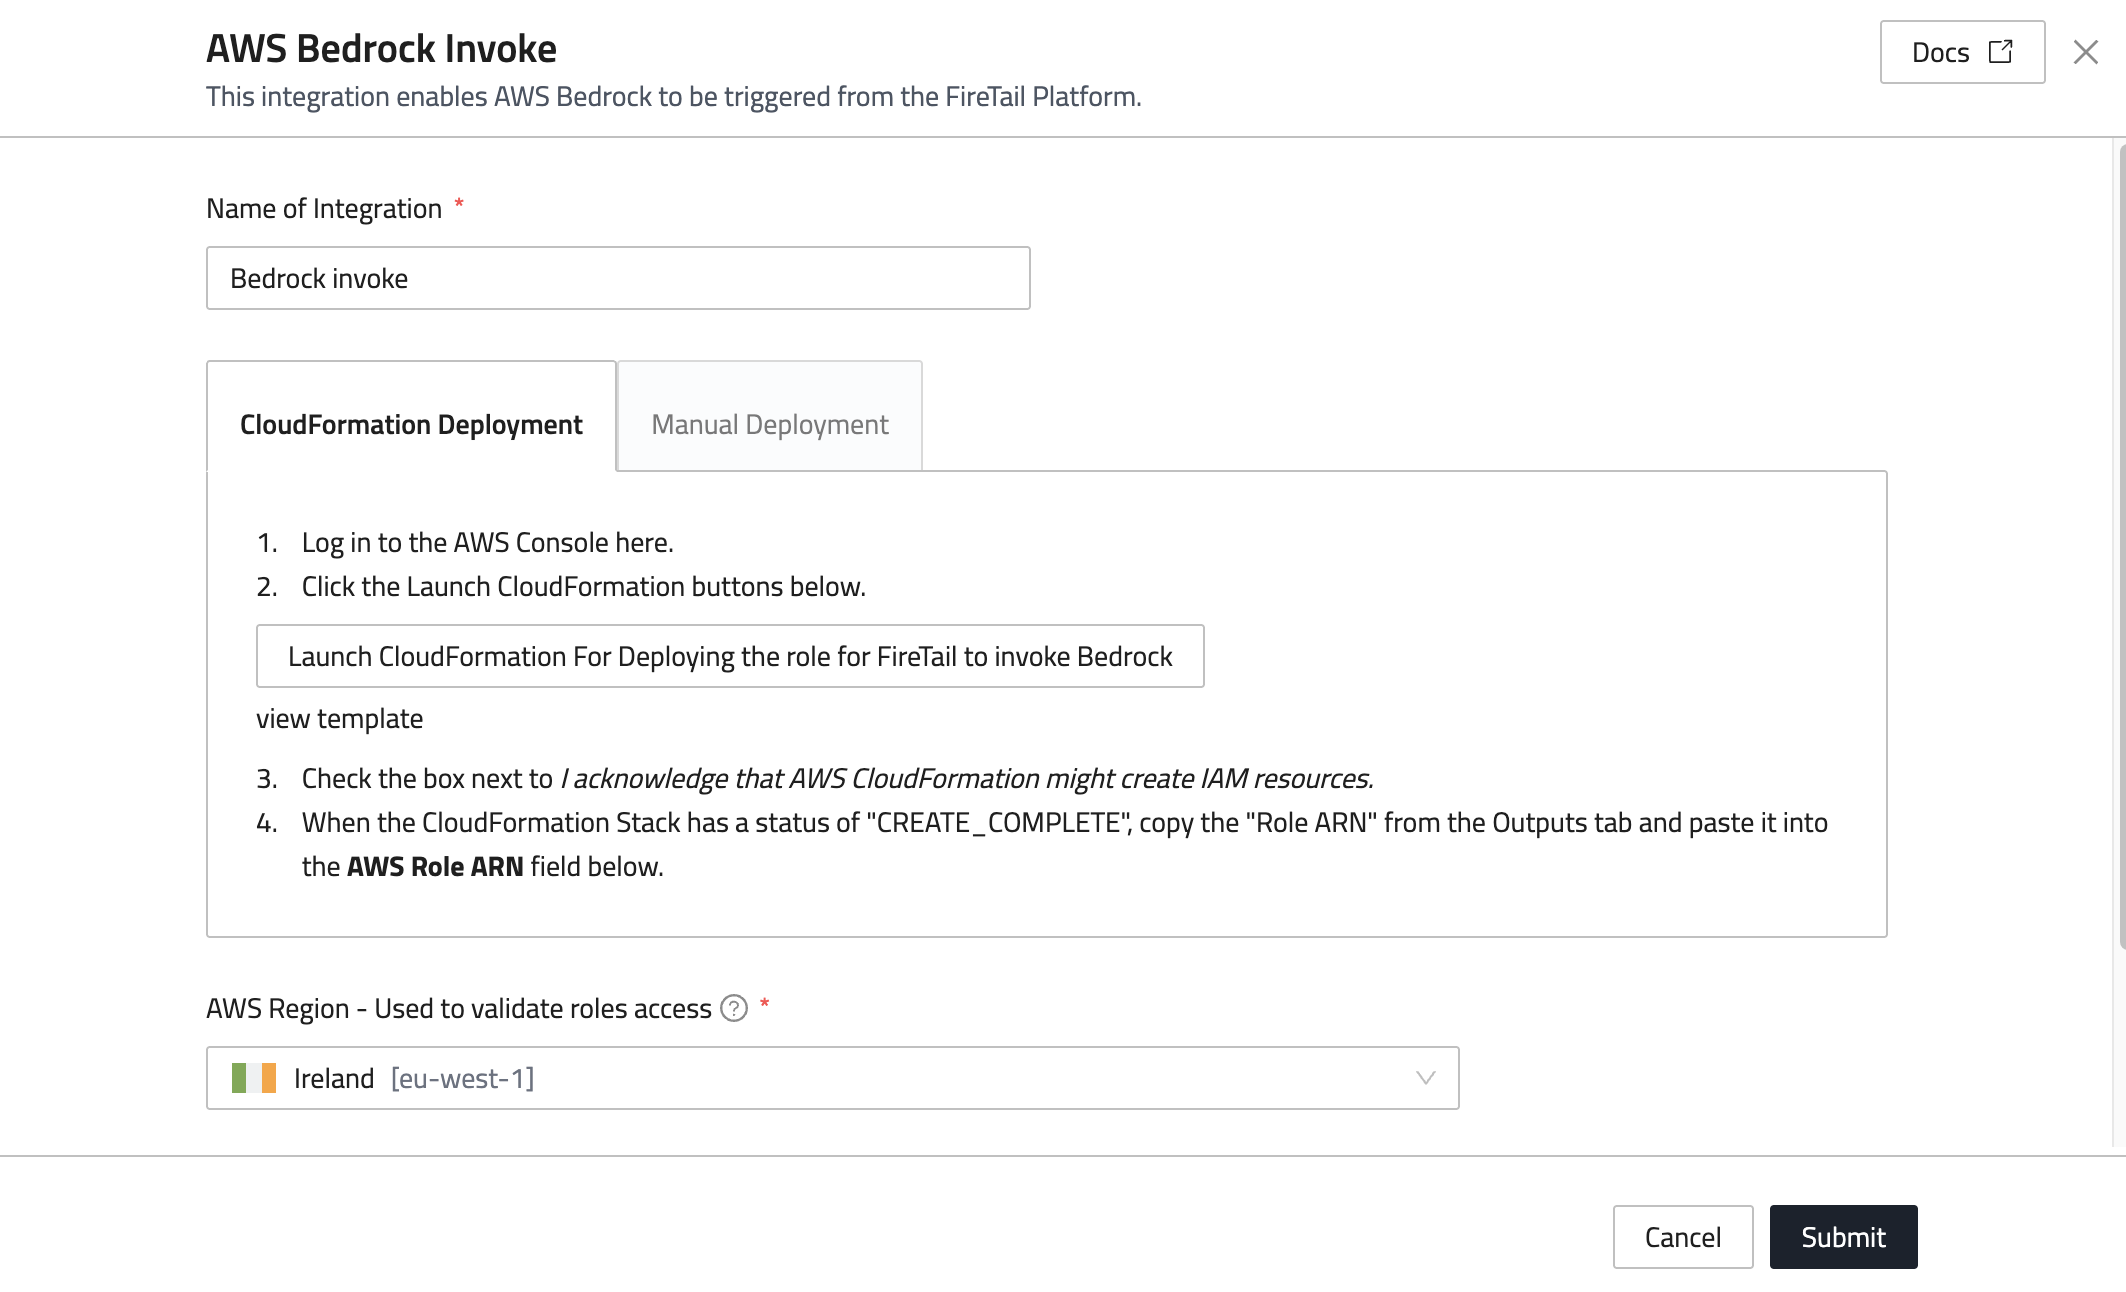Viewport: 2126px width, 1292px height.
Task: Click the Ireland flag icon in region field
Action: (254, 1078)
